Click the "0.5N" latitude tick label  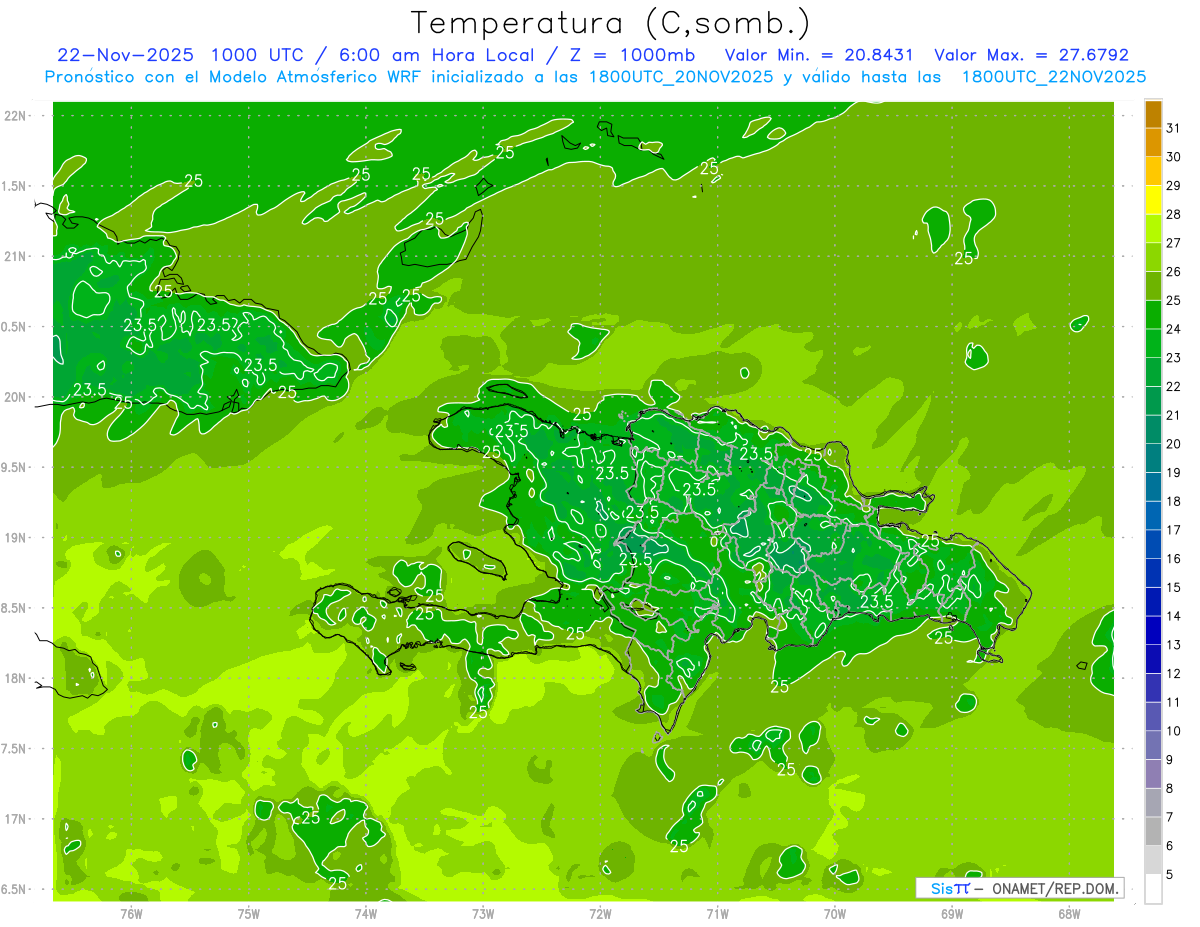(14, 327)
